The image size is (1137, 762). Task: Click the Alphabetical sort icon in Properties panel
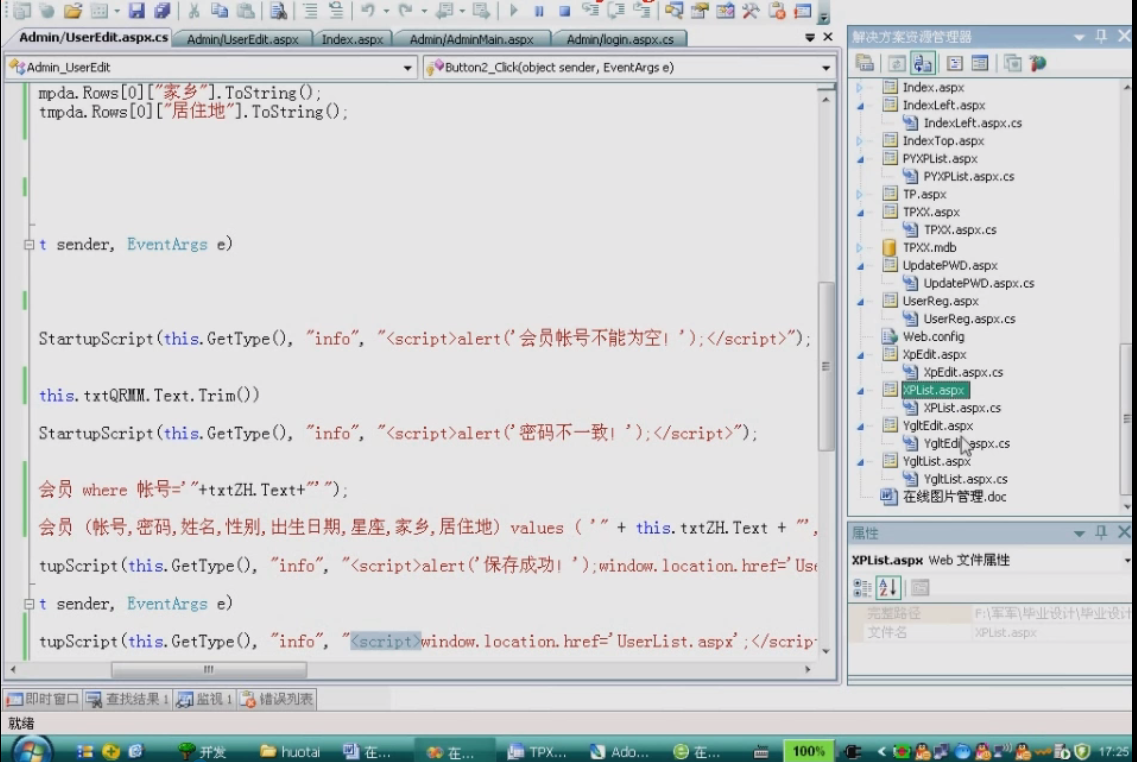coord(888,587)
